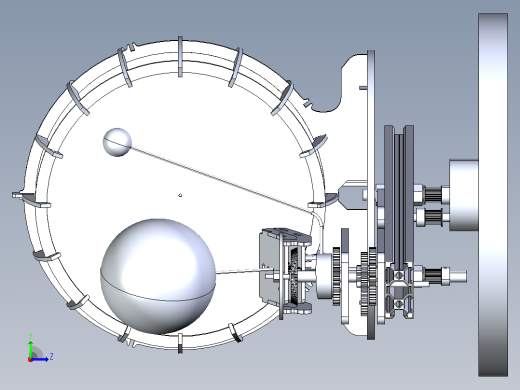This screenshot has height=390, width=520.
Task: Select the dark pulley plate beside the mounting plate
Action: coord(389,193)
